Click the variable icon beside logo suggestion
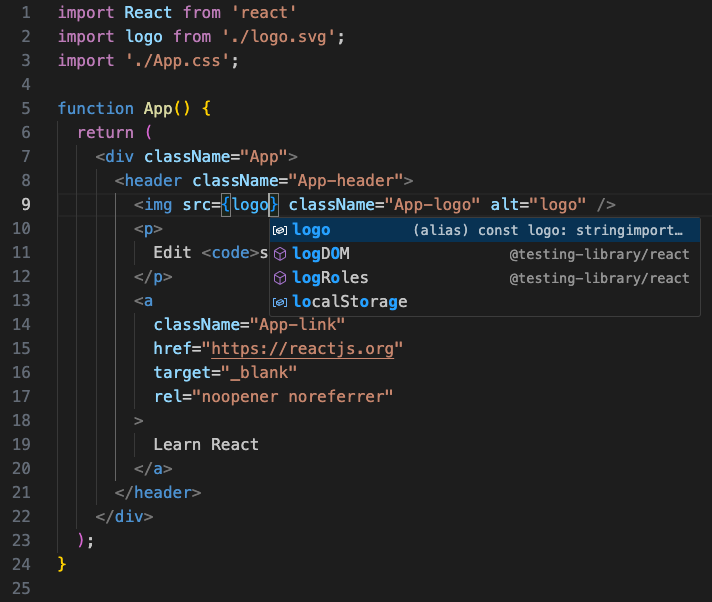The height and width of the screenshot is (602, 712). (280, 230)
